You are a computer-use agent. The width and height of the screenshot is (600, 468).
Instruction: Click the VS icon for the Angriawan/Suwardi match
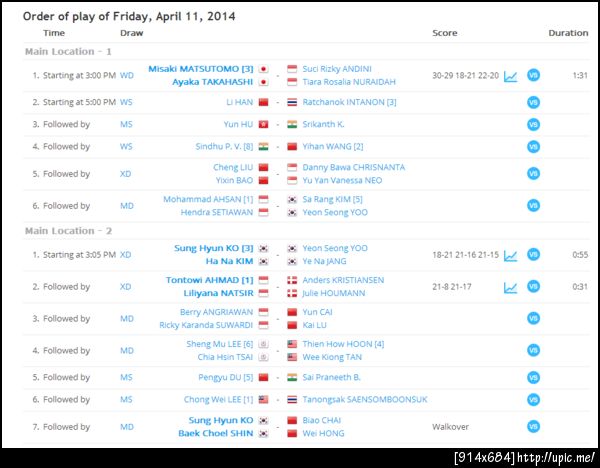pyautogui.click(x=533, y=319)
